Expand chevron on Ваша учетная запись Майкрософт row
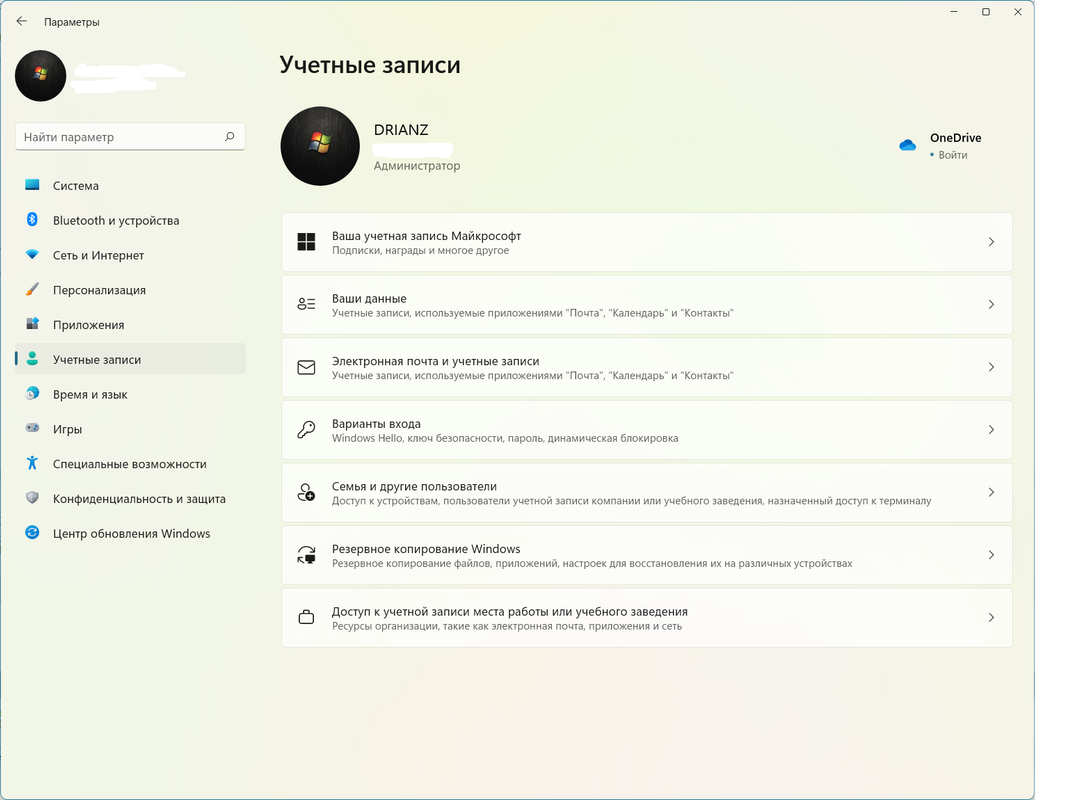Screen dimensions: 1069x800 click(x=991, y=242)
